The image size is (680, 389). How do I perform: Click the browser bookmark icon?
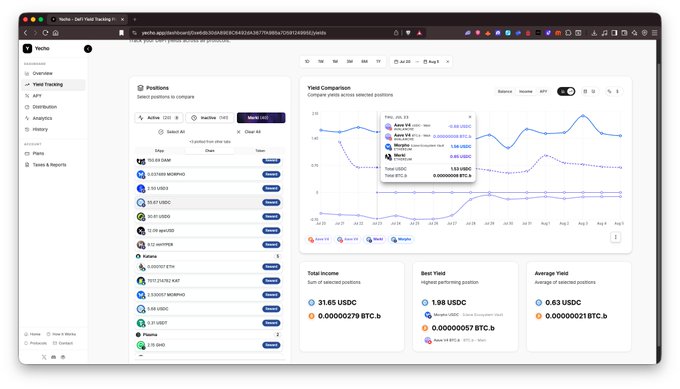pos(121,33)
